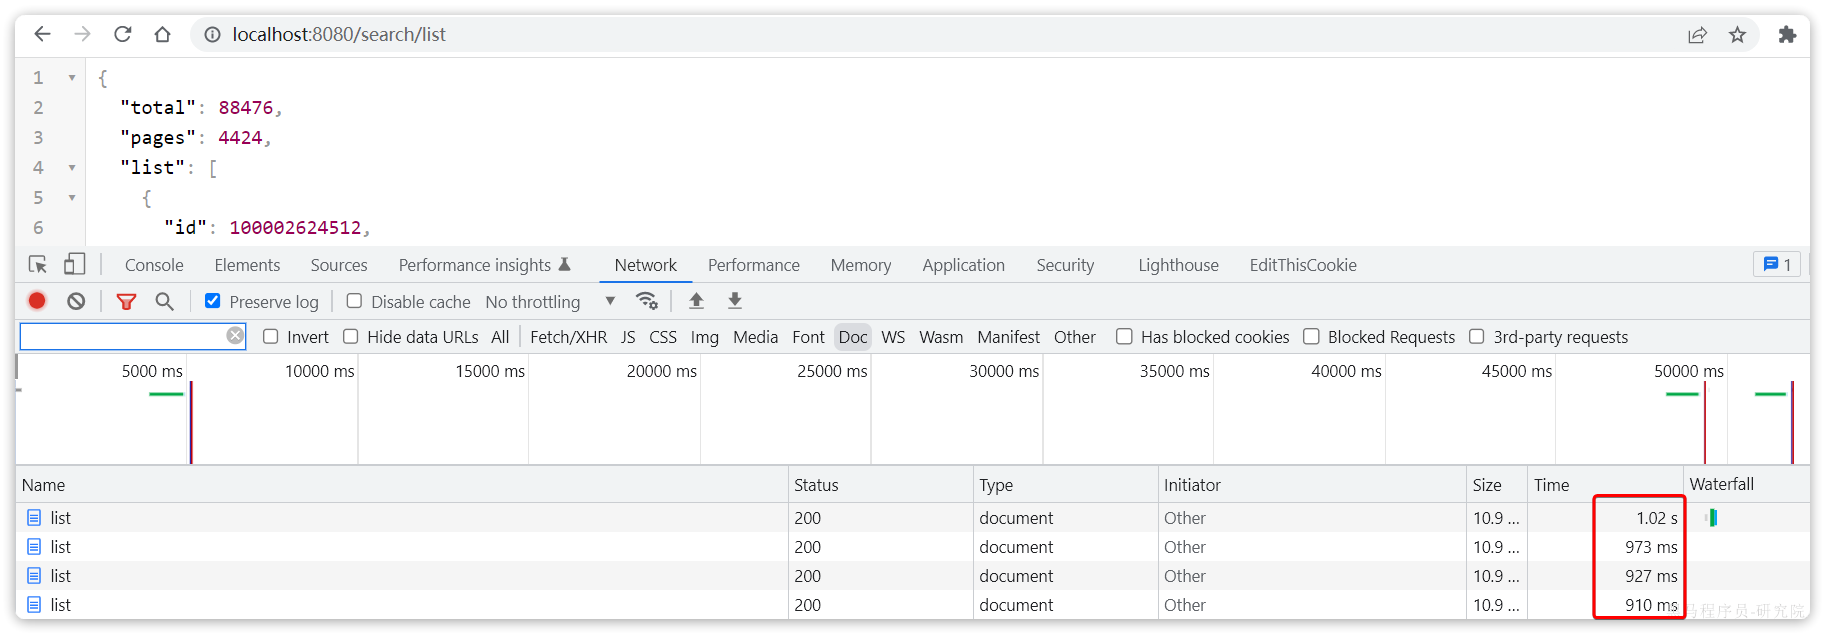This screenshot has height=636, width=1825.
Task: Toggle the device toolbar icon
Action: (x=74, y=265)
